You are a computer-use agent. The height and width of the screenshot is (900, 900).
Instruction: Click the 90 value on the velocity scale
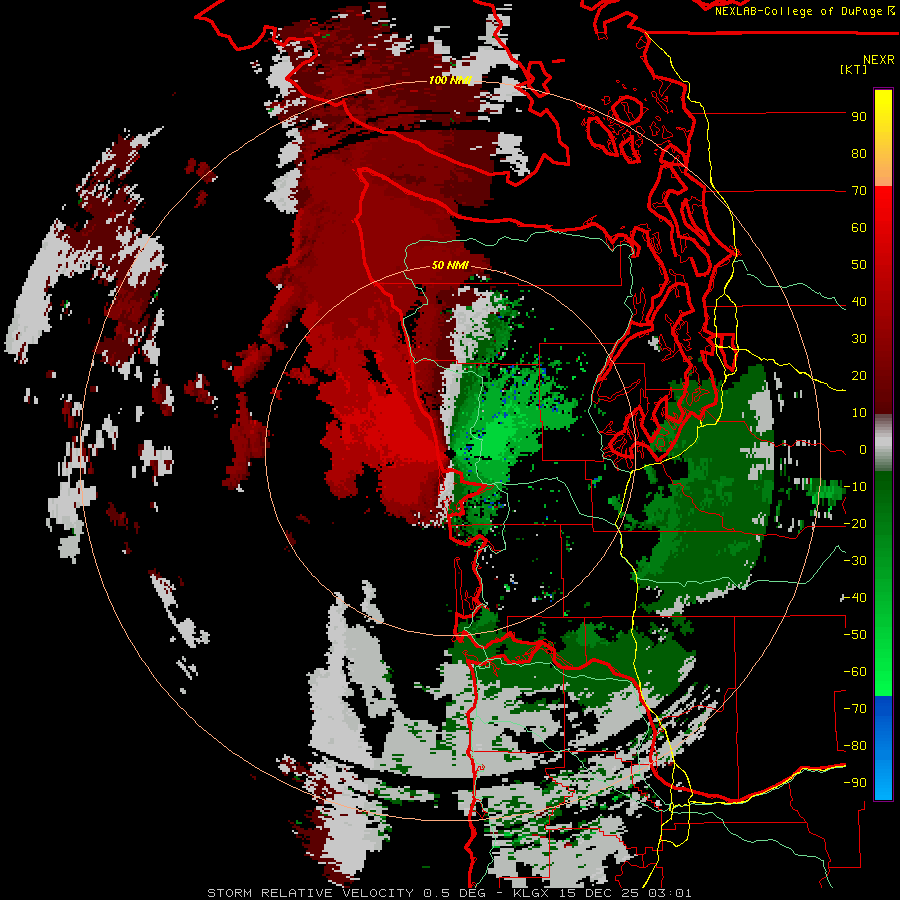[859, 117]
